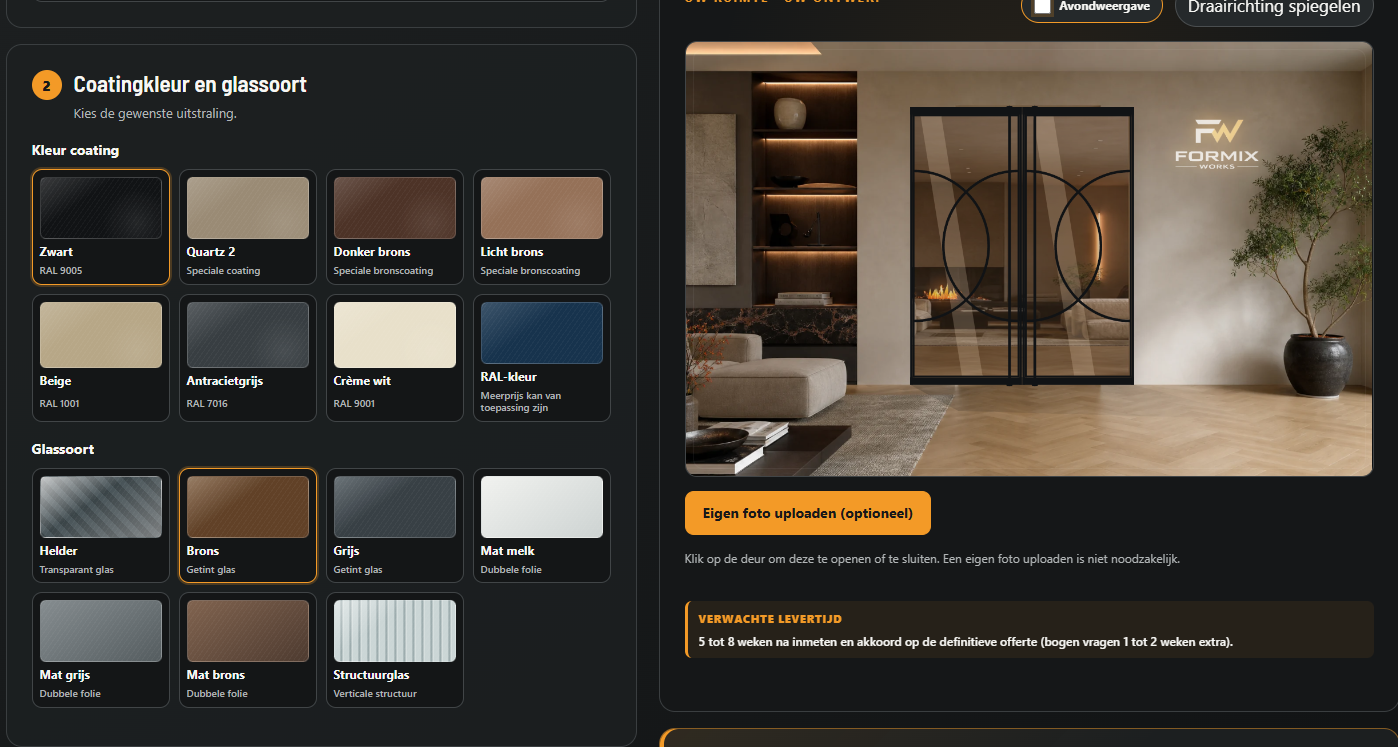Click Eigen foto uploaden (optioneel) button
The width and height of the screenshot is (1398, 747).
pos(808,513)
